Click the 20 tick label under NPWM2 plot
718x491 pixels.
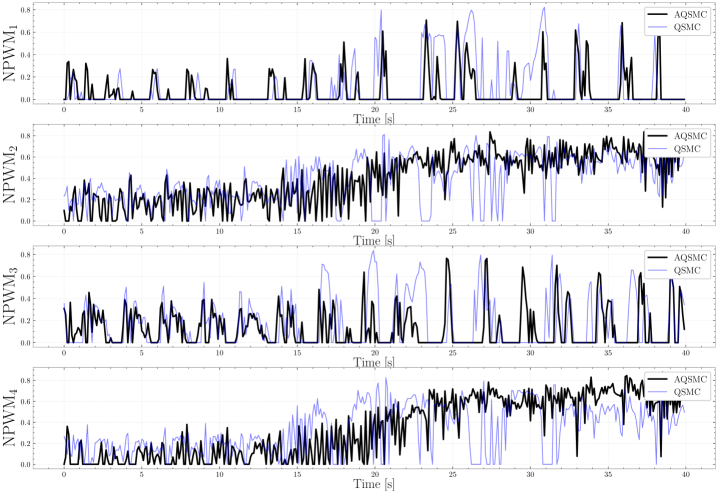pyautogui.click(x=375, y=231)
